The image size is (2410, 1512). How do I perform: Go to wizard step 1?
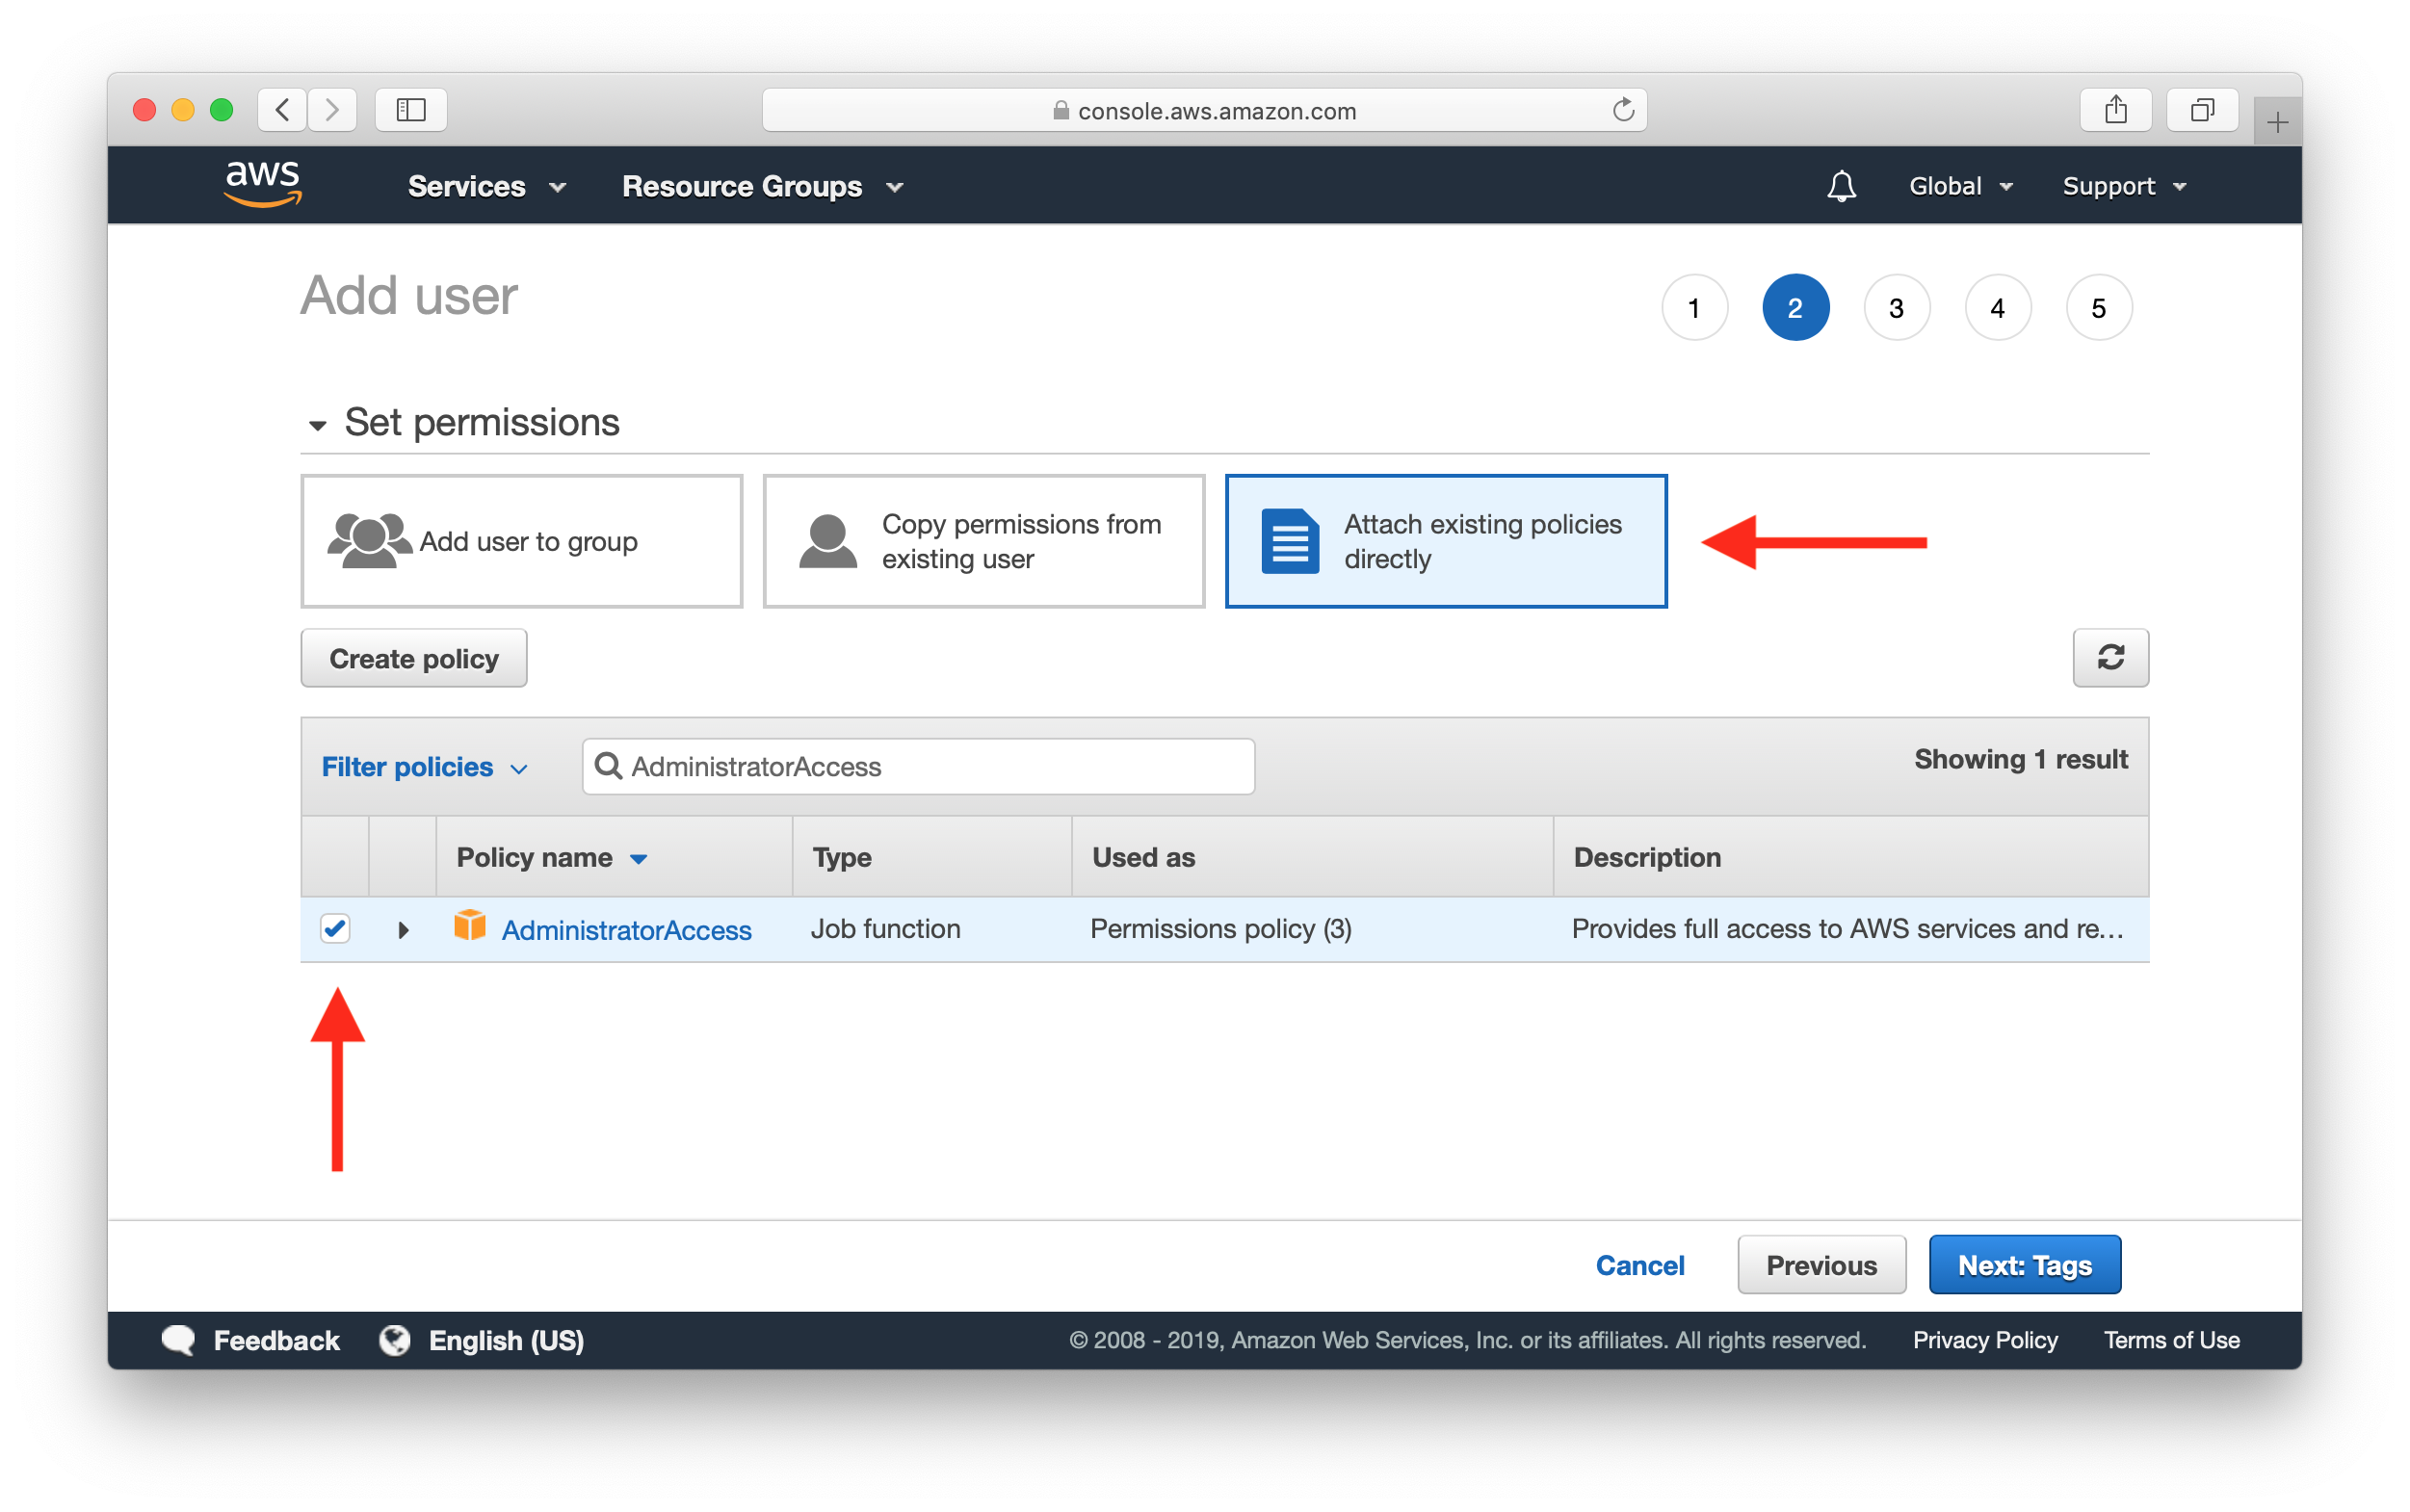[1694, 308]
